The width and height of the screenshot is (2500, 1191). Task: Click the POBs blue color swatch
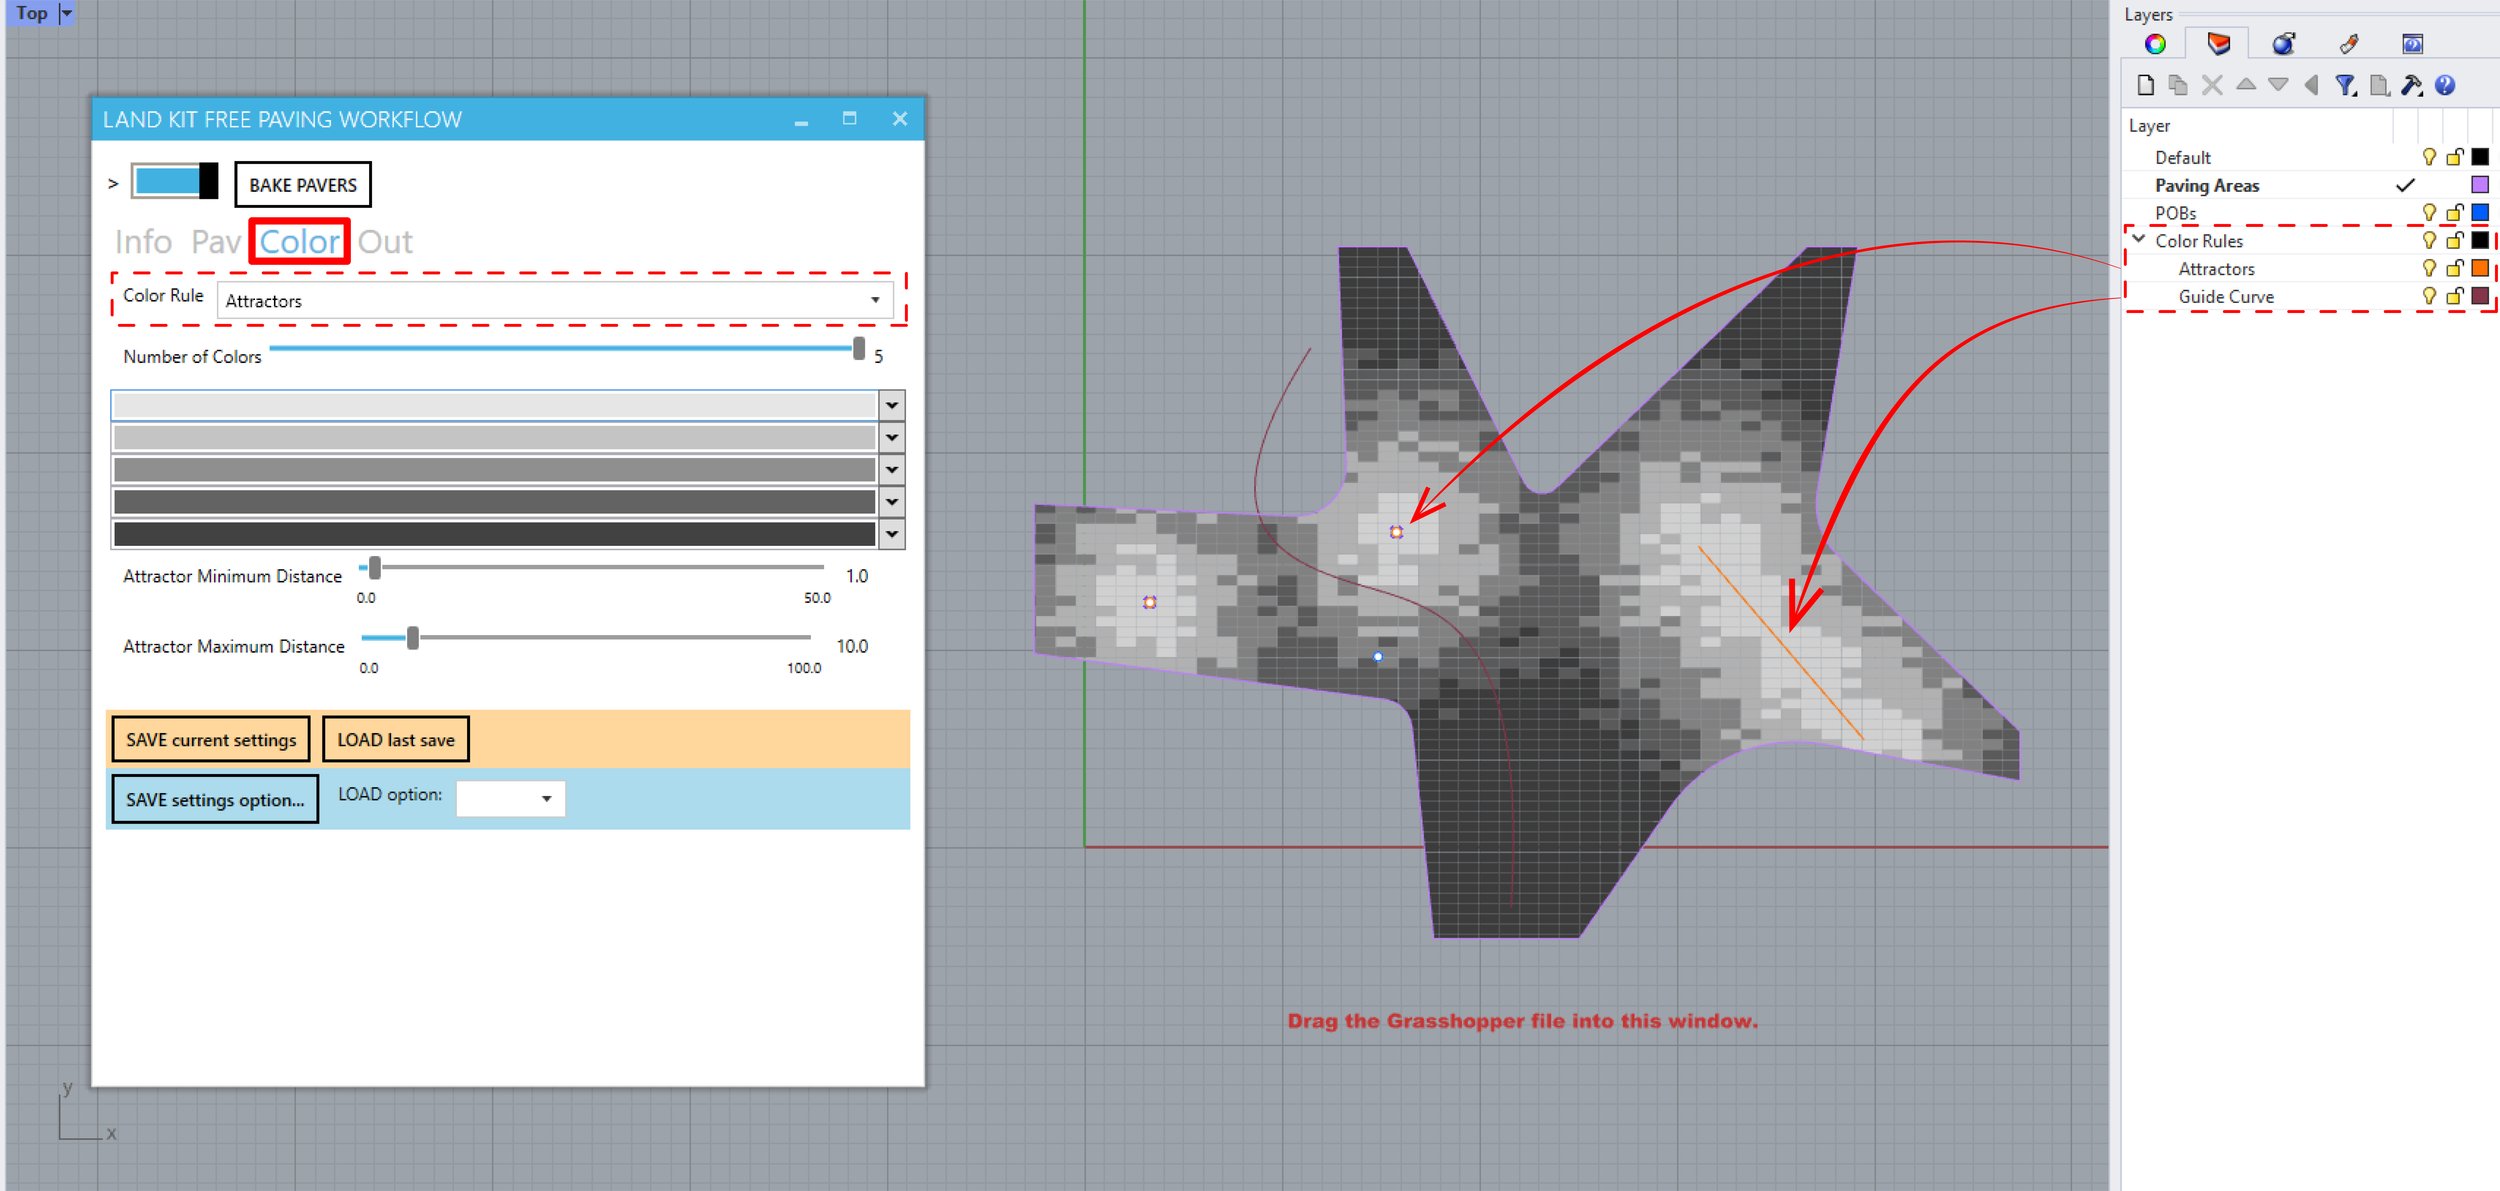point(2480,213)
